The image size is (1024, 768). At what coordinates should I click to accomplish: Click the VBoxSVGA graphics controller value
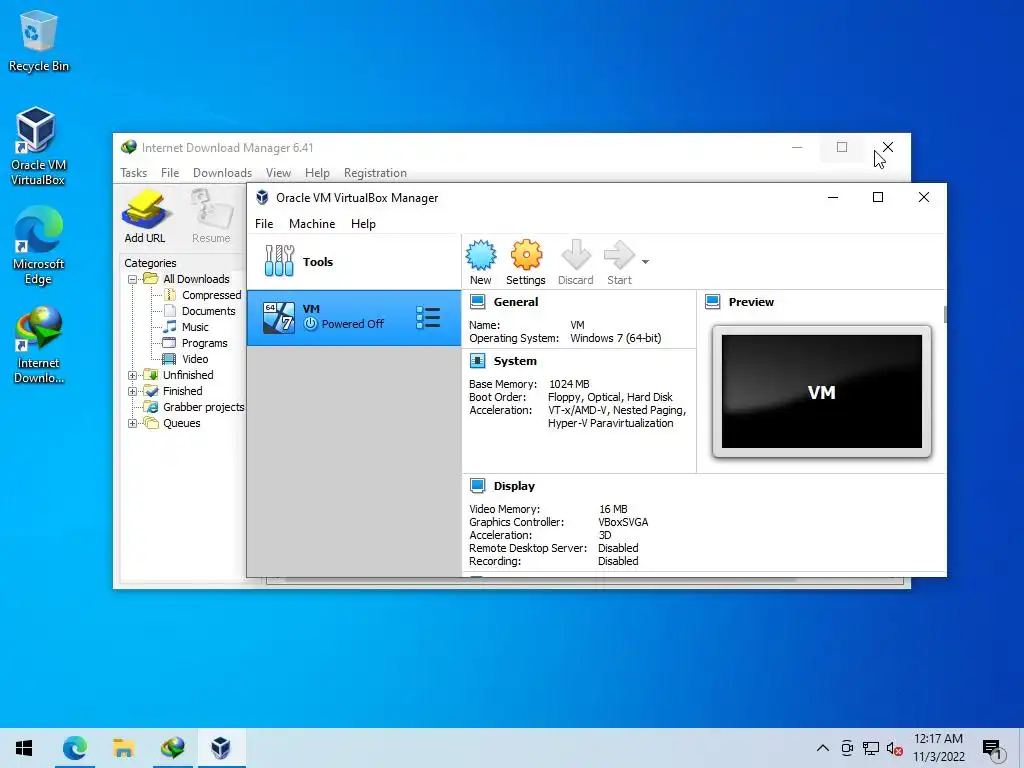coord(623,522)
